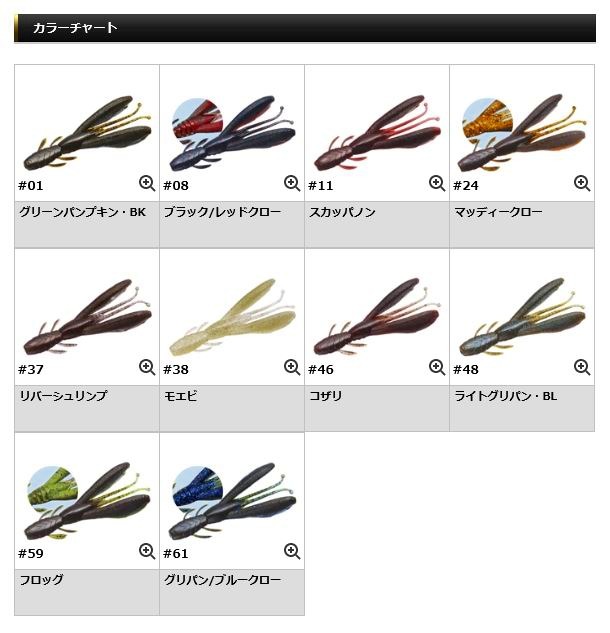The image size is (610, 633).
Task: Click the マッディークロー color name label
Action: click(498, 212)
